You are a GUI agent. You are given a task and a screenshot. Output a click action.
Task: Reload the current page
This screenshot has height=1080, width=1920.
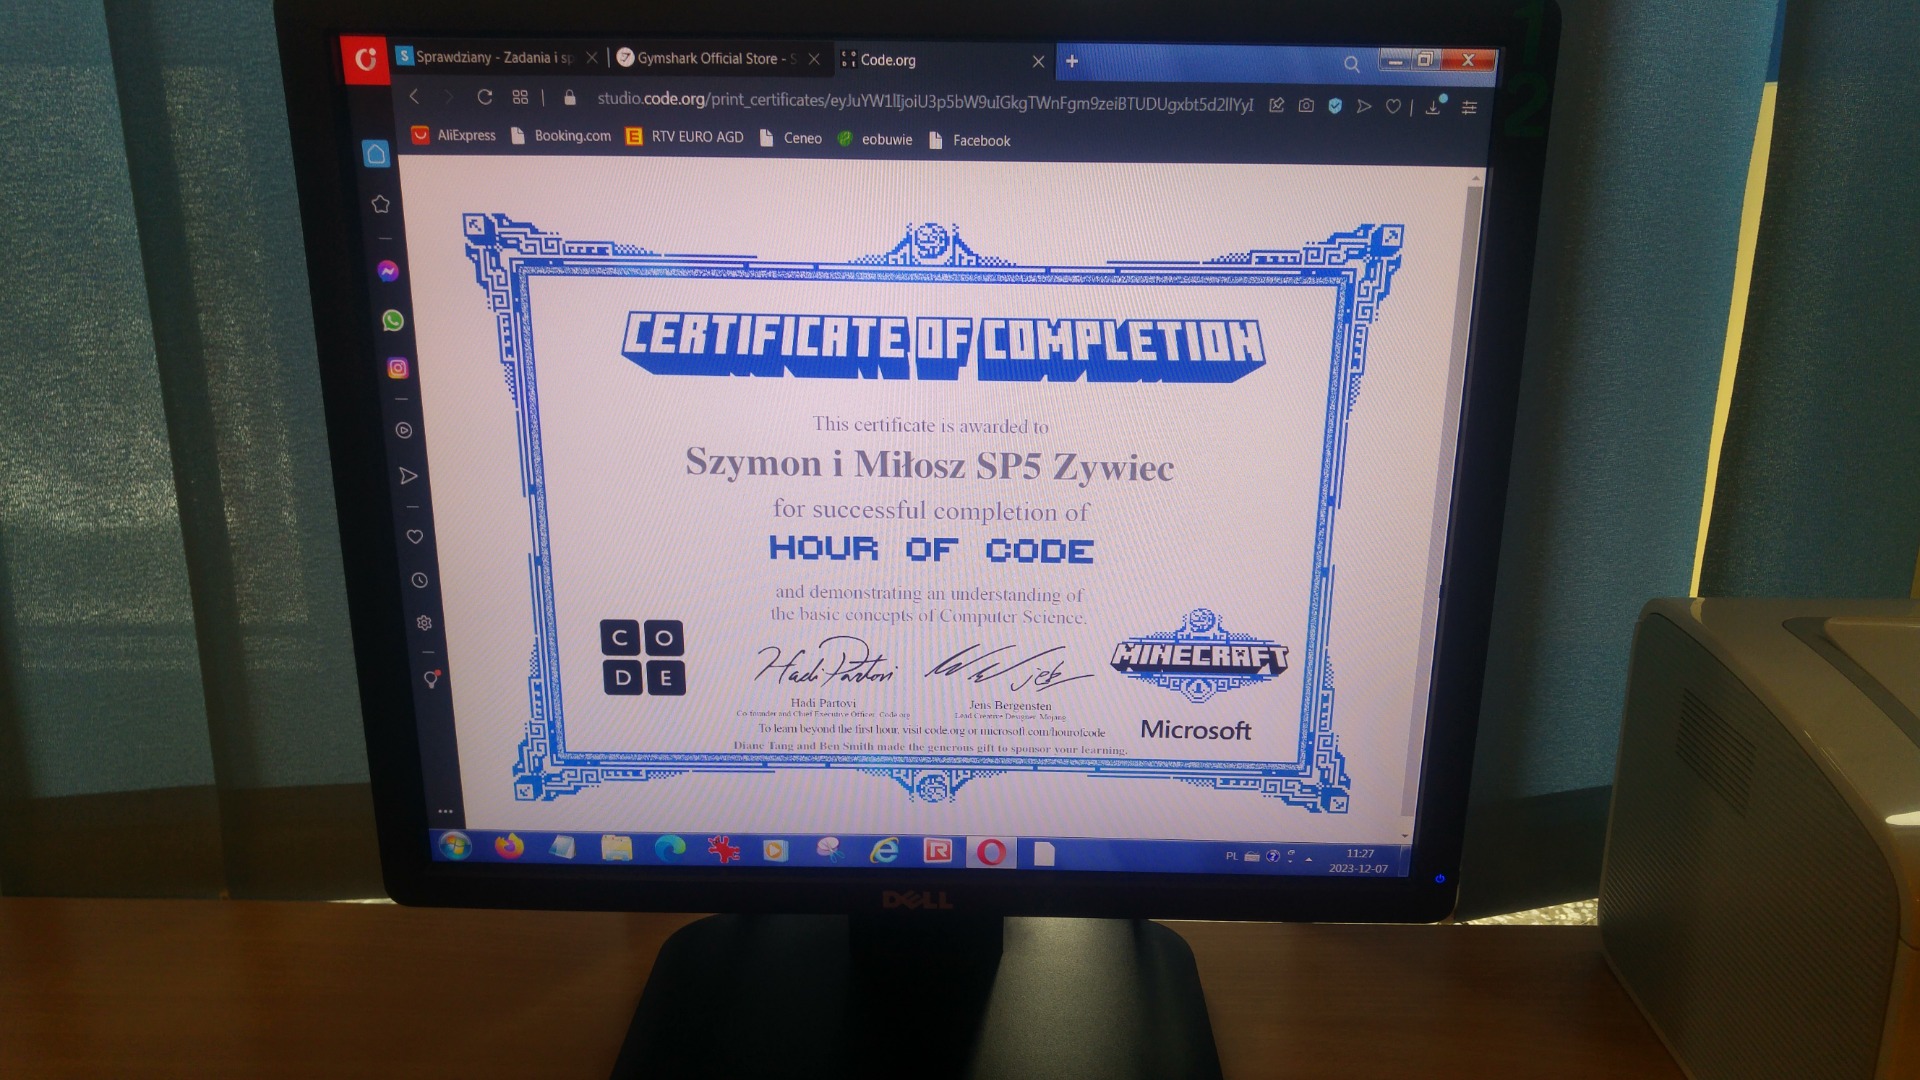coord(485,97)
